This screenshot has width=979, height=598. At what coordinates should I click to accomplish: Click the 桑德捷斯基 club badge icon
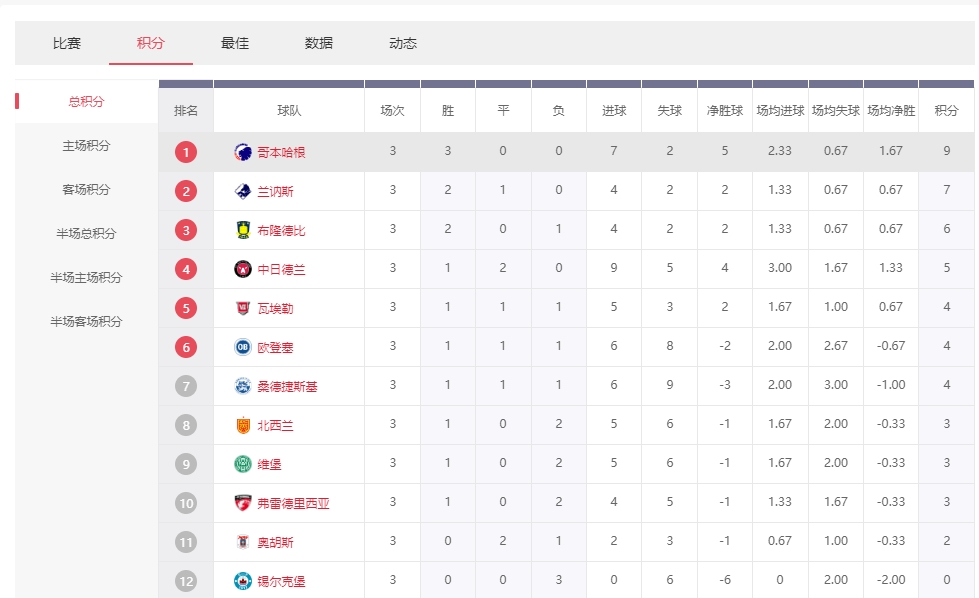point(243,386)
